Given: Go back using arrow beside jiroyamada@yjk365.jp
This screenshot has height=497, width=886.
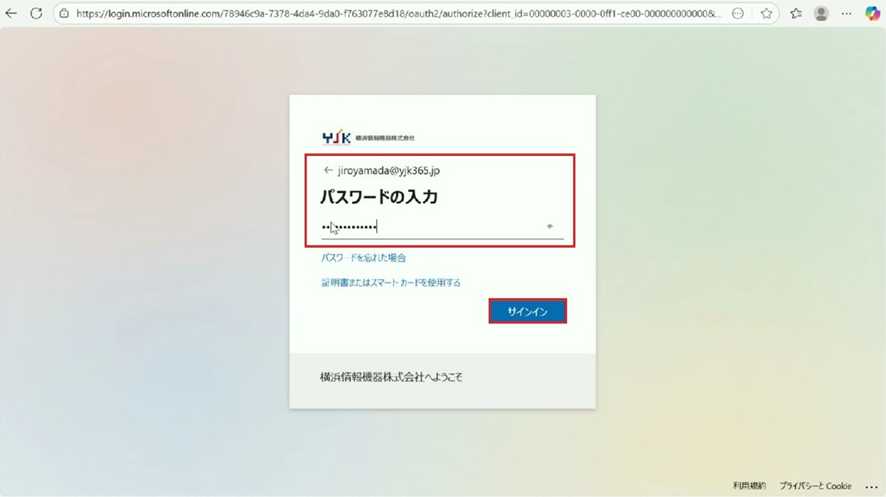Looking at the screenshot, I should (x=328, y=171).
